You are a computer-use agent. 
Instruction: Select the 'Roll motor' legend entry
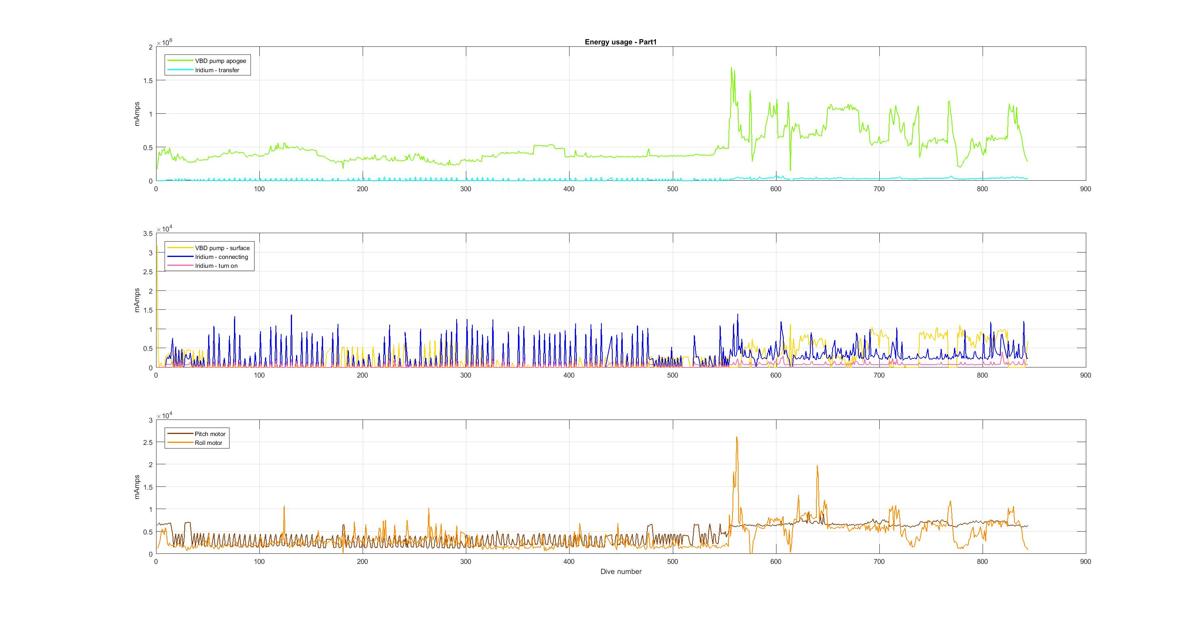209,442
